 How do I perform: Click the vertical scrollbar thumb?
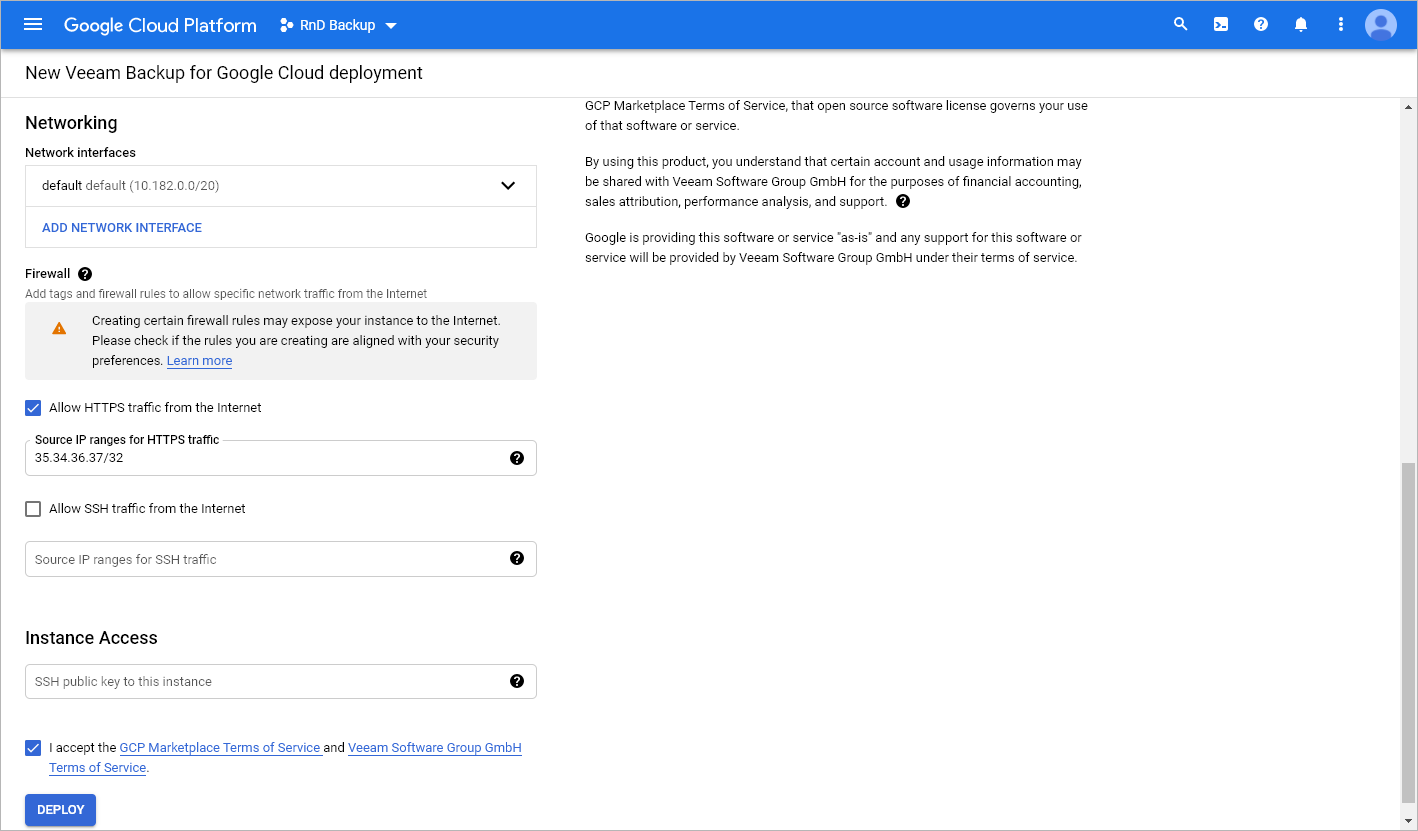[x=1408, y=632]
